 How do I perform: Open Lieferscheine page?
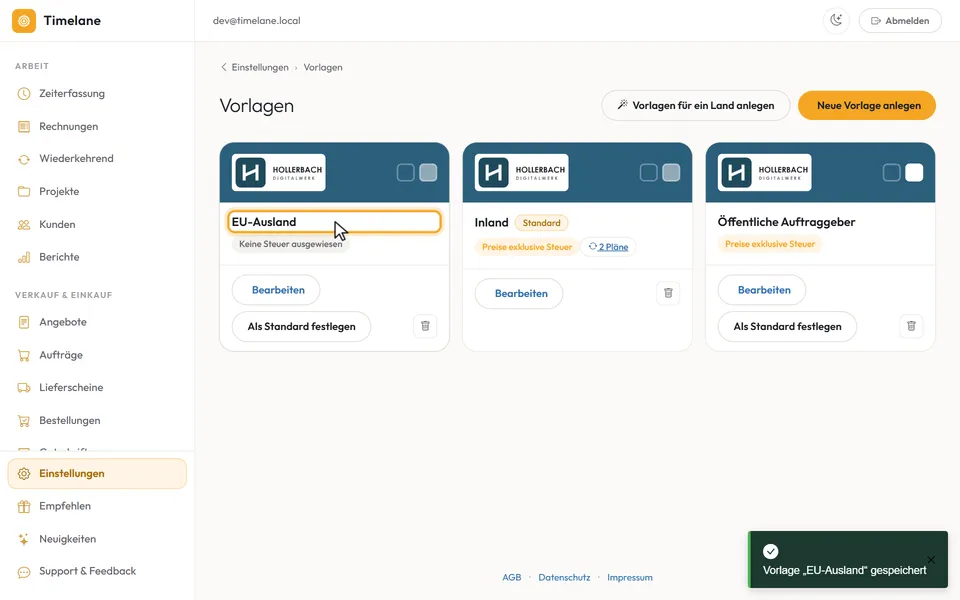tap(97, 388)
